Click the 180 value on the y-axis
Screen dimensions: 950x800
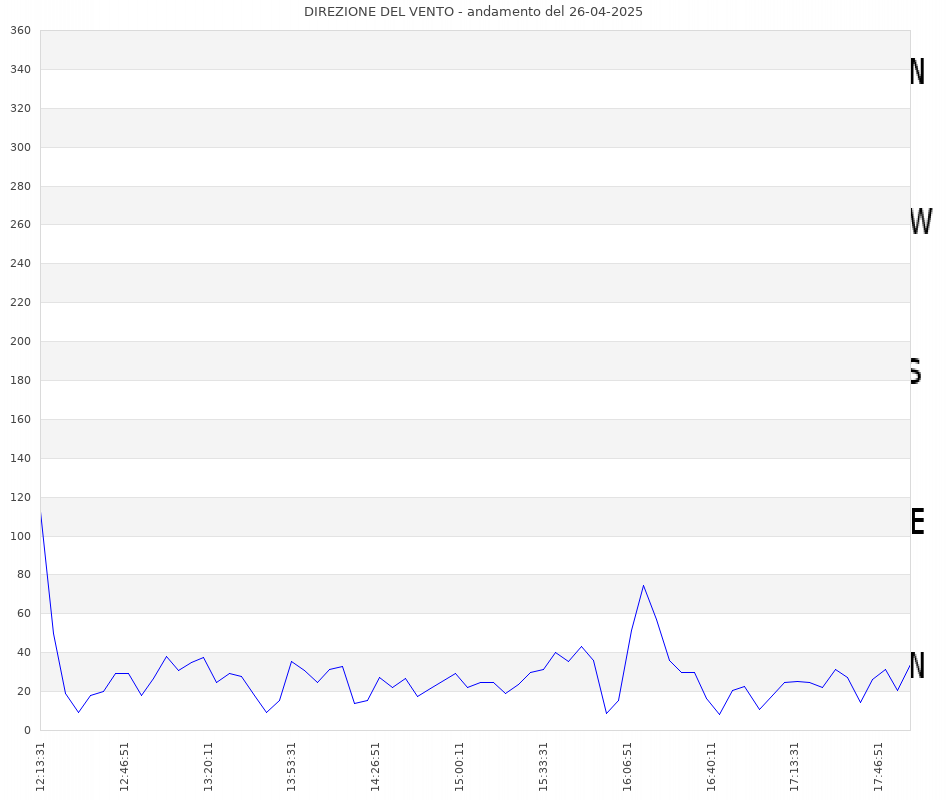(x=20, y=380)
